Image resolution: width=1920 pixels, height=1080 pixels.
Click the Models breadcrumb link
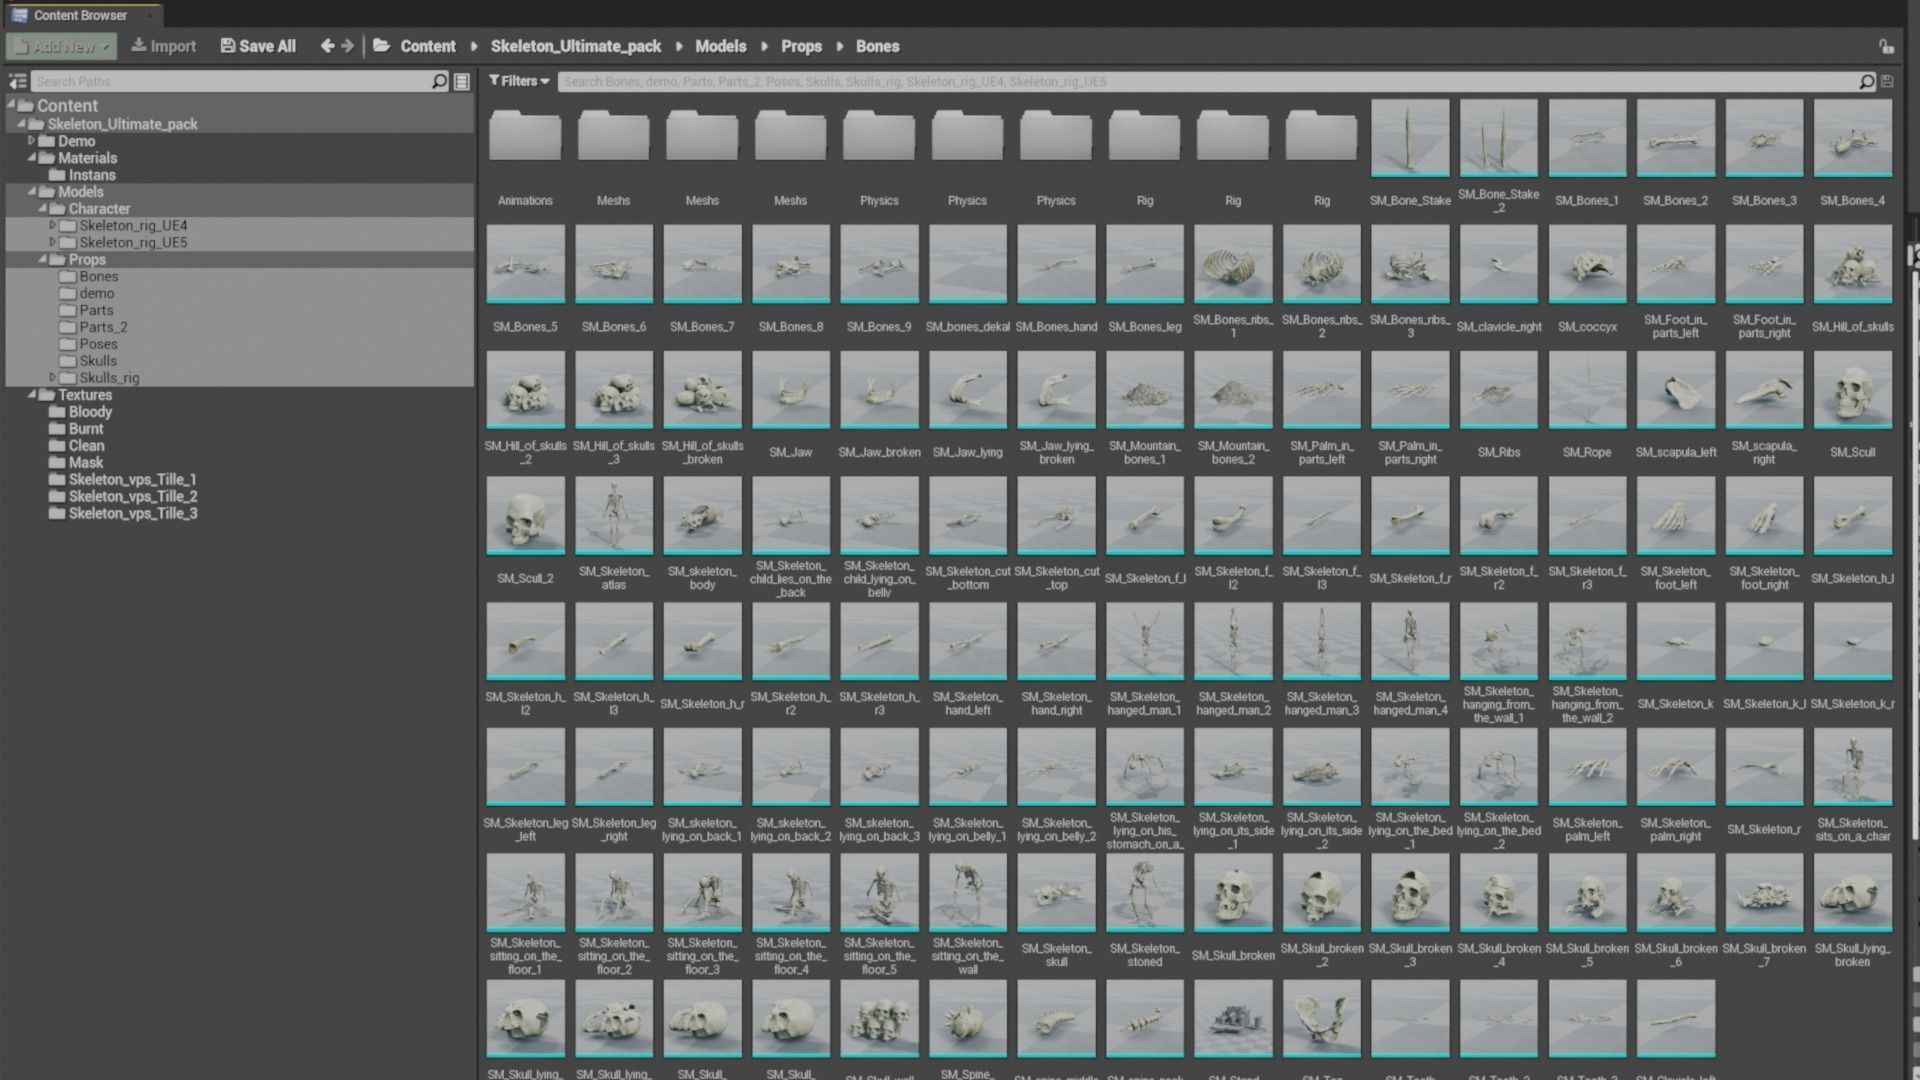[x=720, y=46]
